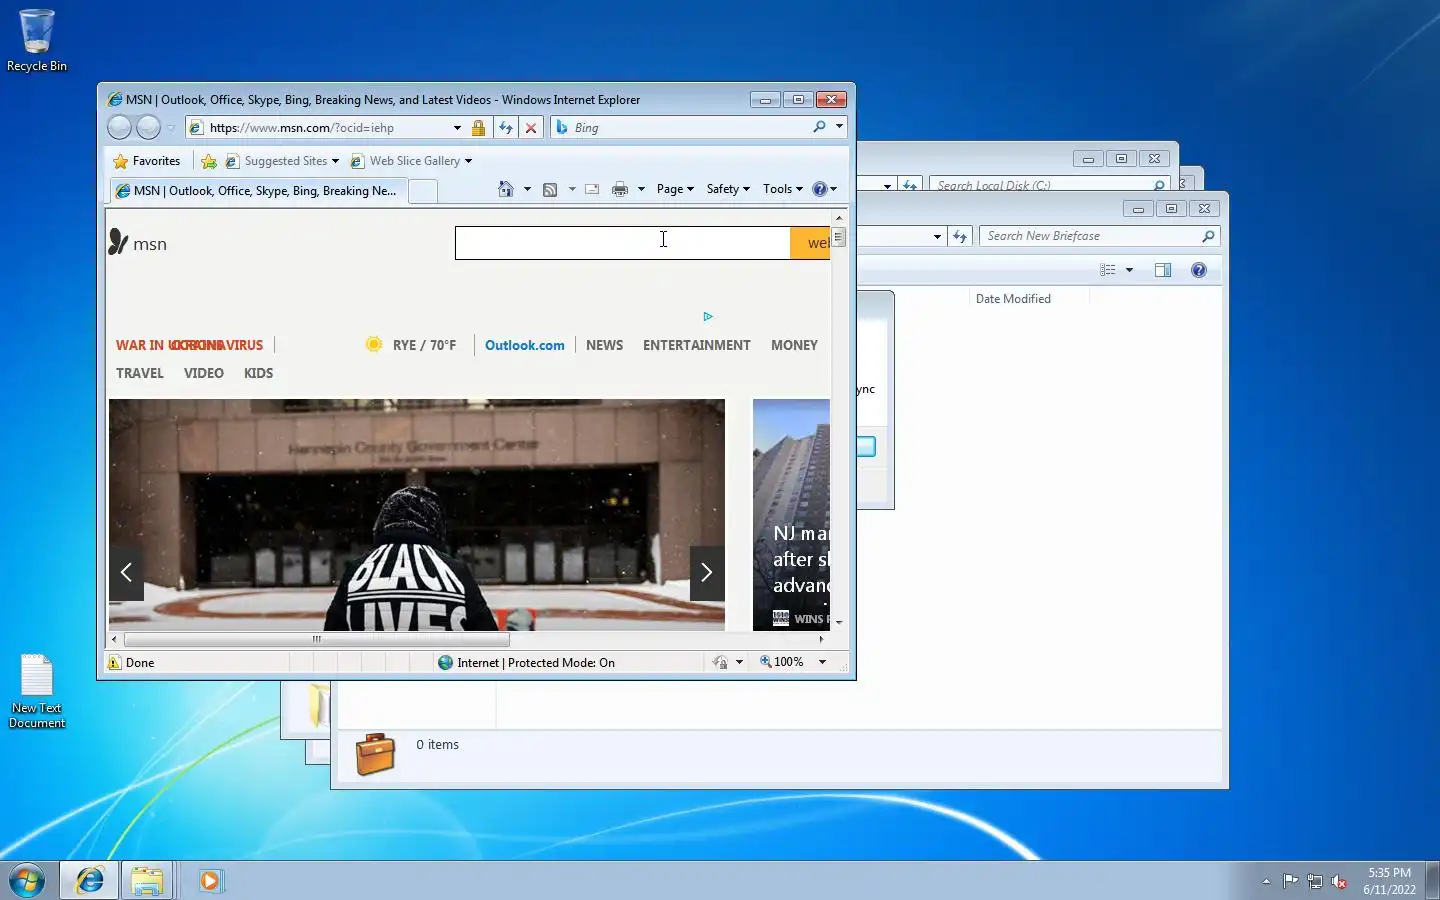Click the next slide arrow on news carousel

click(707, 573)
